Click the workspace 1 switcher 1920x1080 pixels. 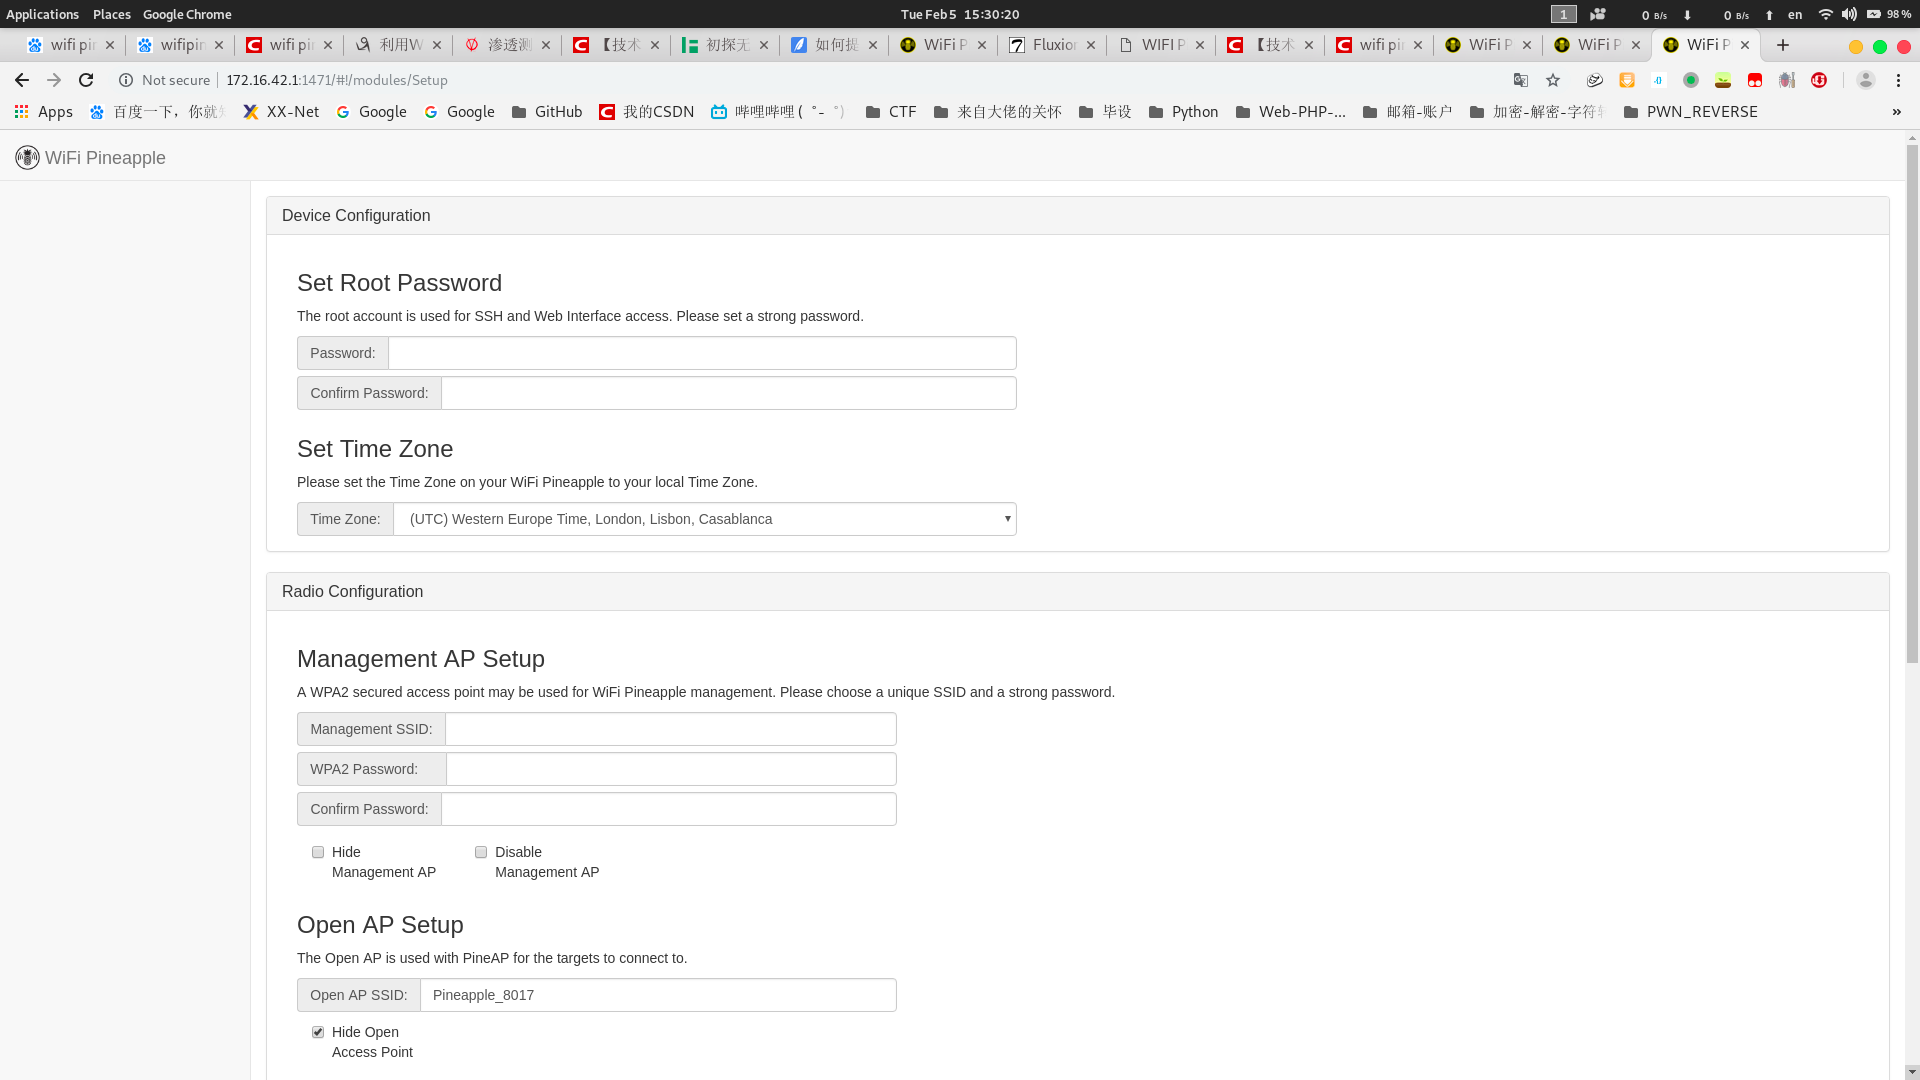[x=1564, y=14]
